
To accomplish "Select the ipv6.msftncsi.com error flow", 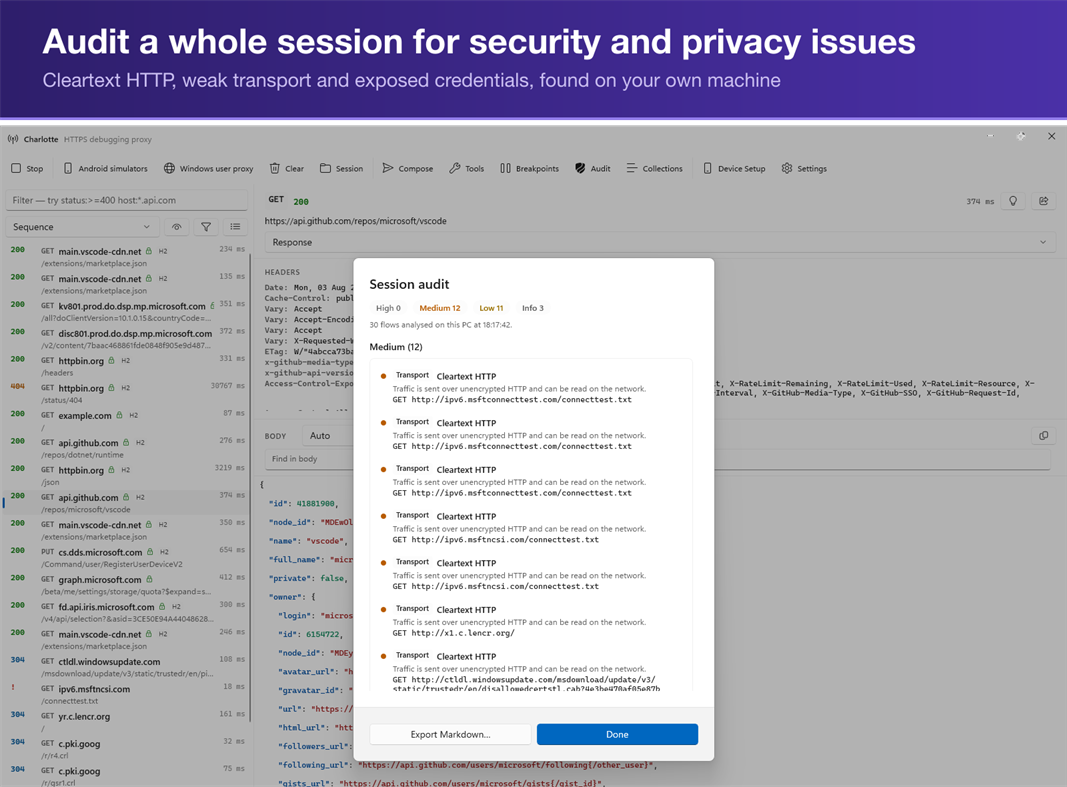I will pos(127,694).
